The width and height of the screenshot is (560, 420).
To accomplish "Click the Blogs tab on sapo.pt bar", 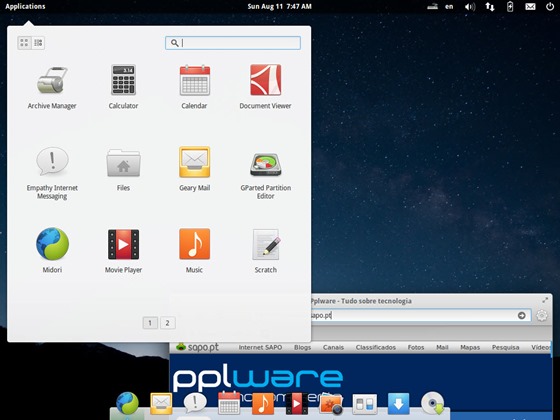I will 302,347.
